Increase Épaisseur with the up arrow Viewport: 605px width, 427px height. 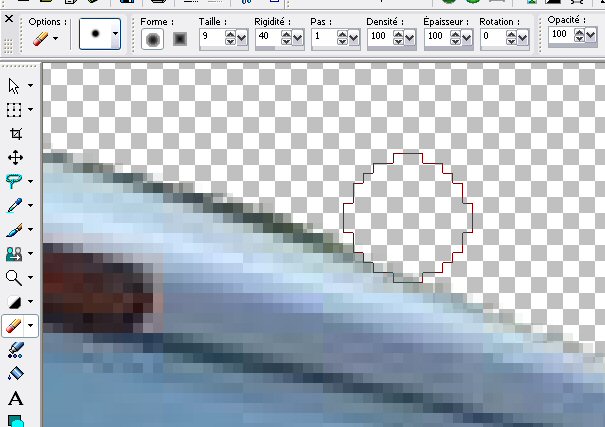tap(455, 34)
